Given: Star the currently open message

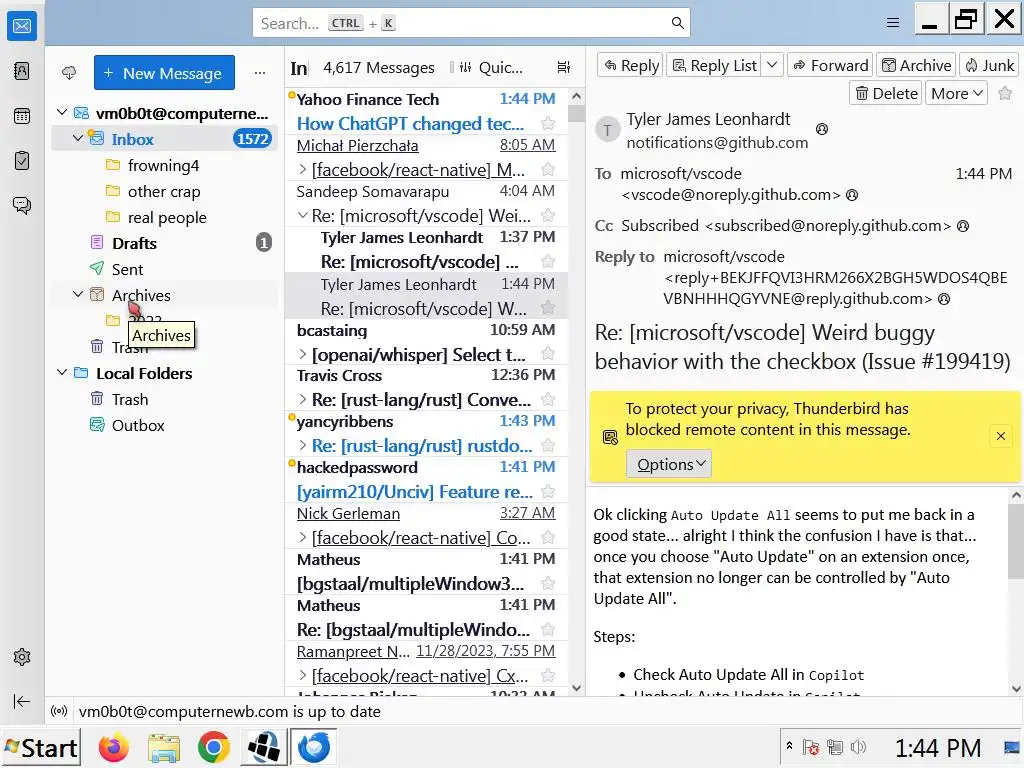Looking at the screenshot, I should [x=1005, y=93].
